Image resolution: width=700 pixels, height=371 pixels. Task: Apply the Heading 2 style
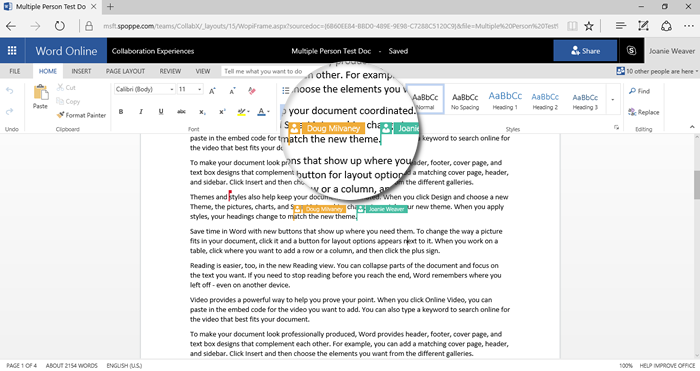(x=545, y=101)
